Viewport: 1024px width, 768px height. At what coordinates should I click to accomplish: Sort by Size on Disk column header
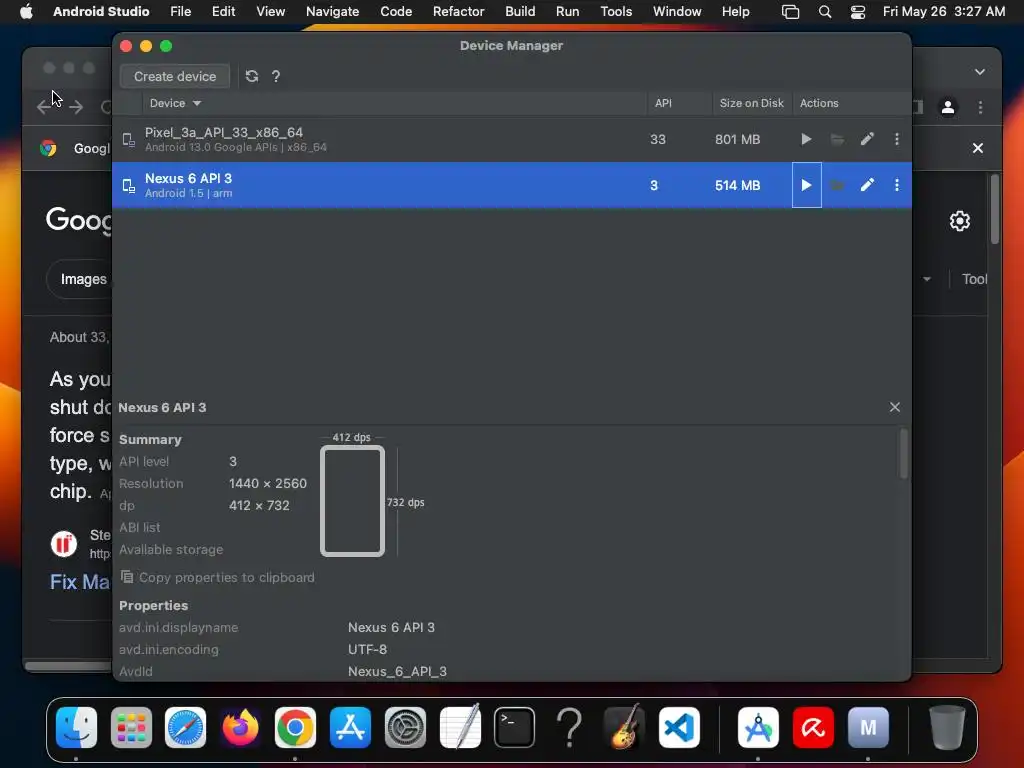click(751, 103)
